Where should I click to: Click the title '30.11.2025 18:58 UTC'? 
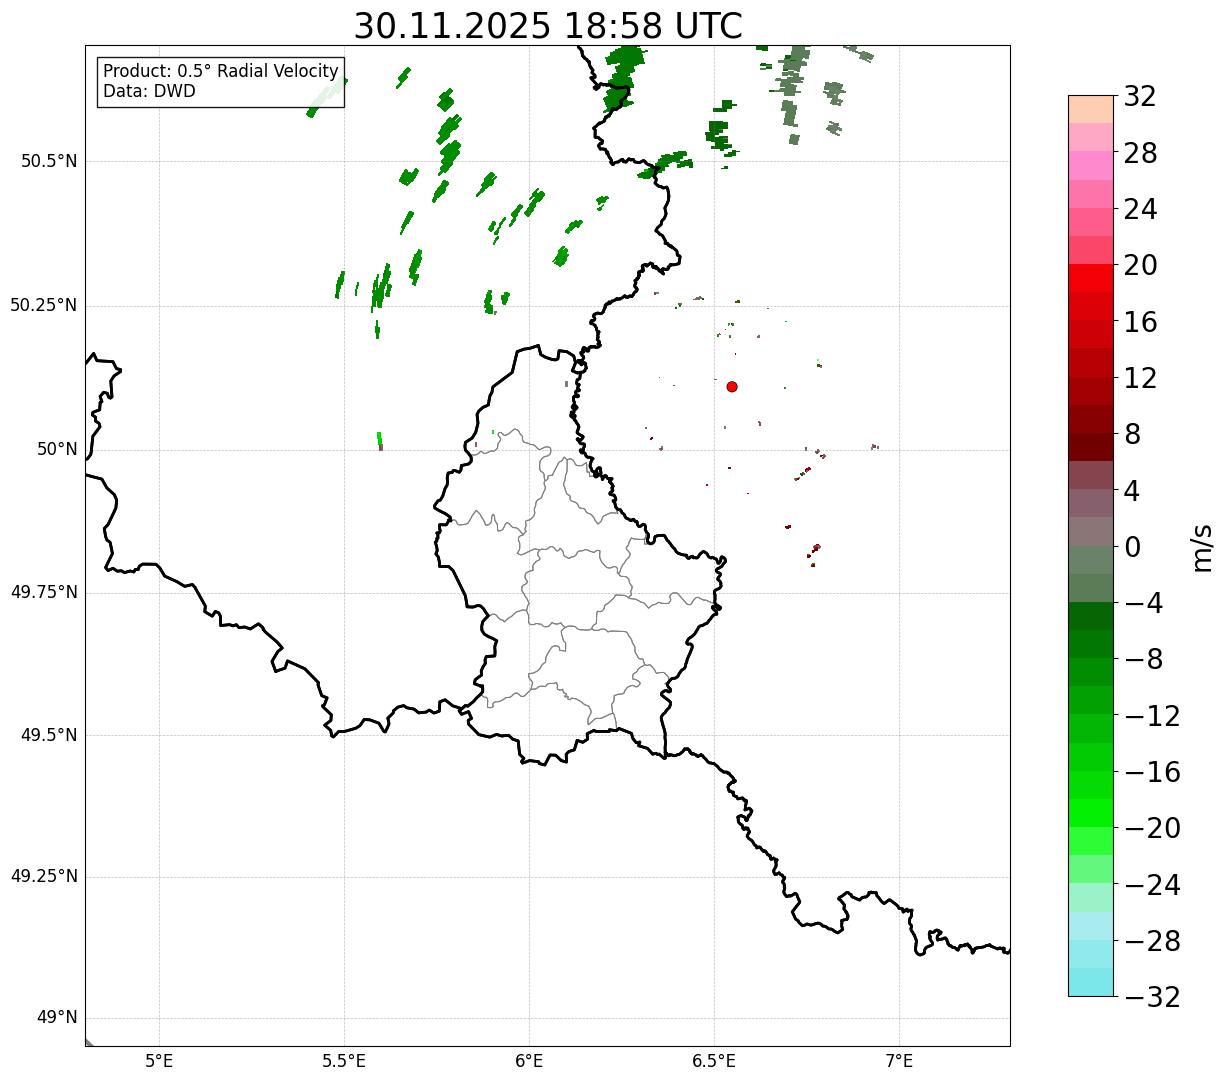click(548, 26)
